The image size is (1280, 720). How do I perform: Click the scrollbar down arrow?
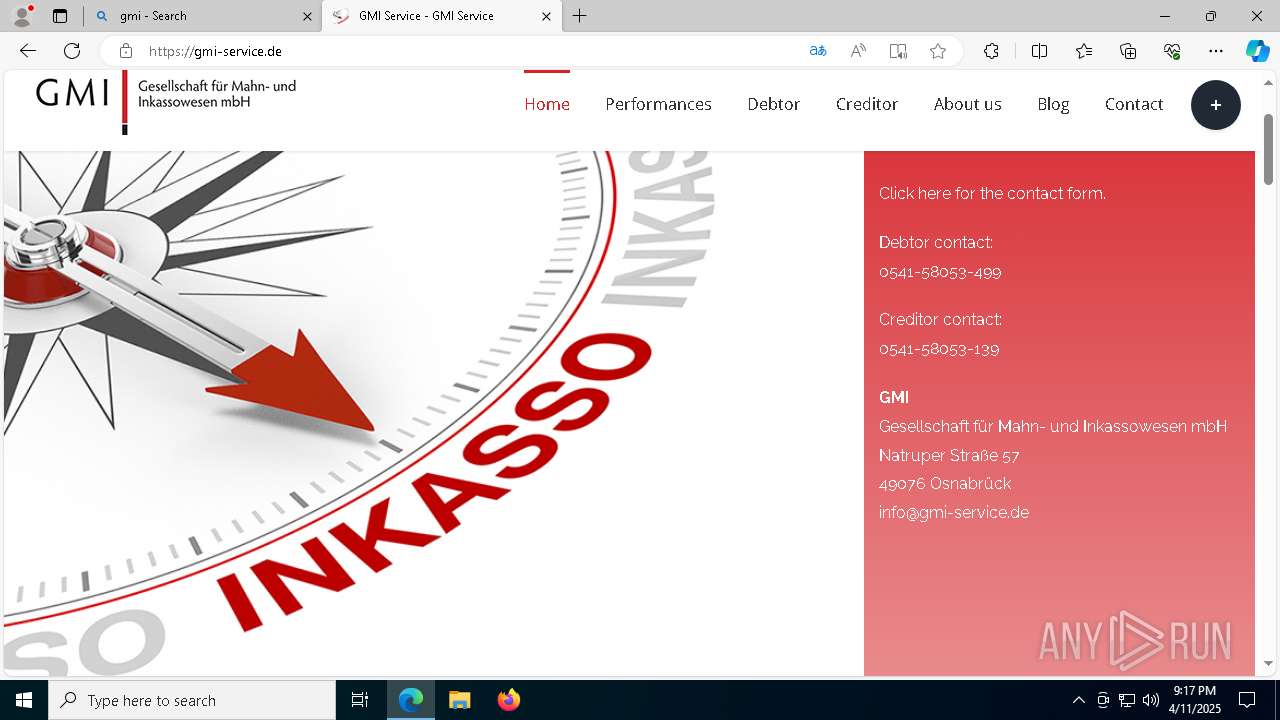coord(1269,663)
